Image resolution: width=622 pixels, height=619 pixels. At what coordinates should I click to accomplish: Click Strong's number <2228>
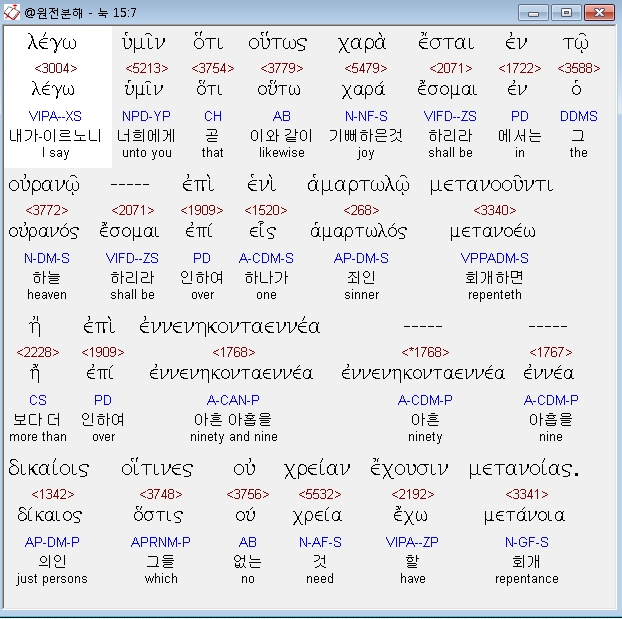point(38,352)
